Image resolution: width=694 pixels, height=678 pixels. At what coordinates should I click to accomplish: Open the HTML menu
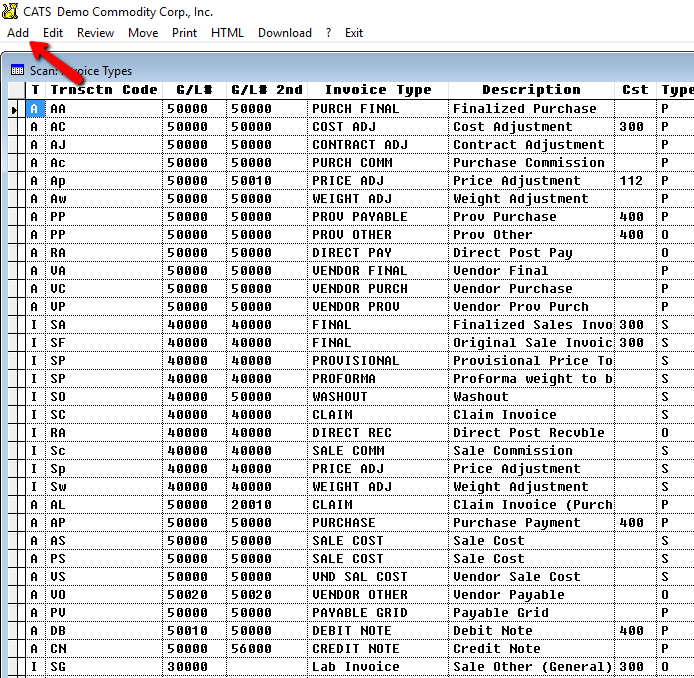[227, 33]
